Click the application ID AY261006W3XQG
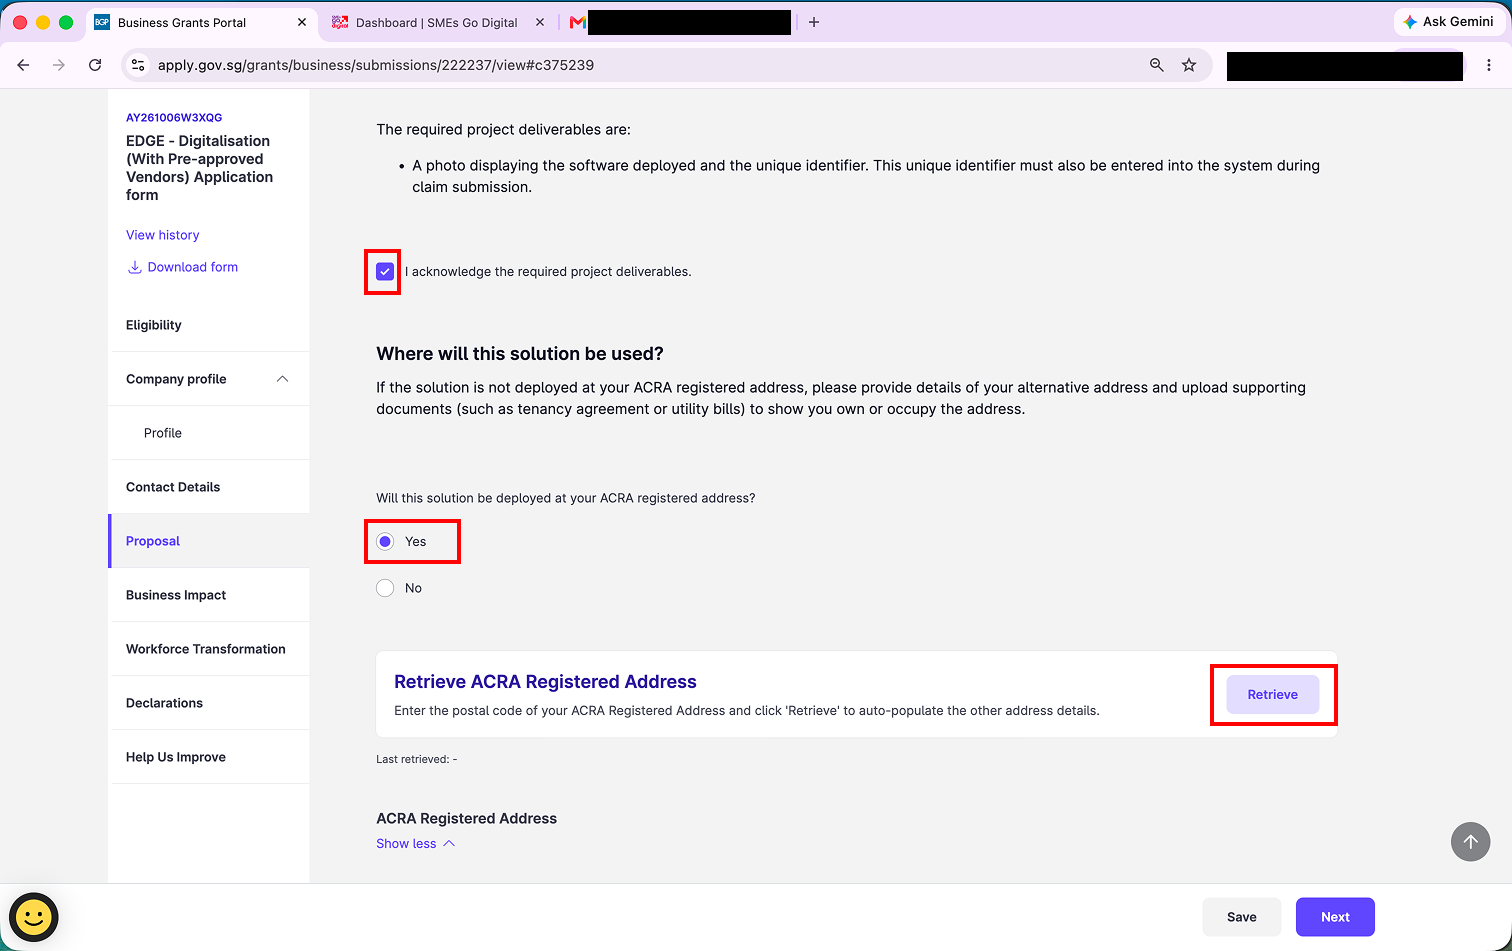The height and width of the screenshot is (951, 1512). [x=174, y=117]
